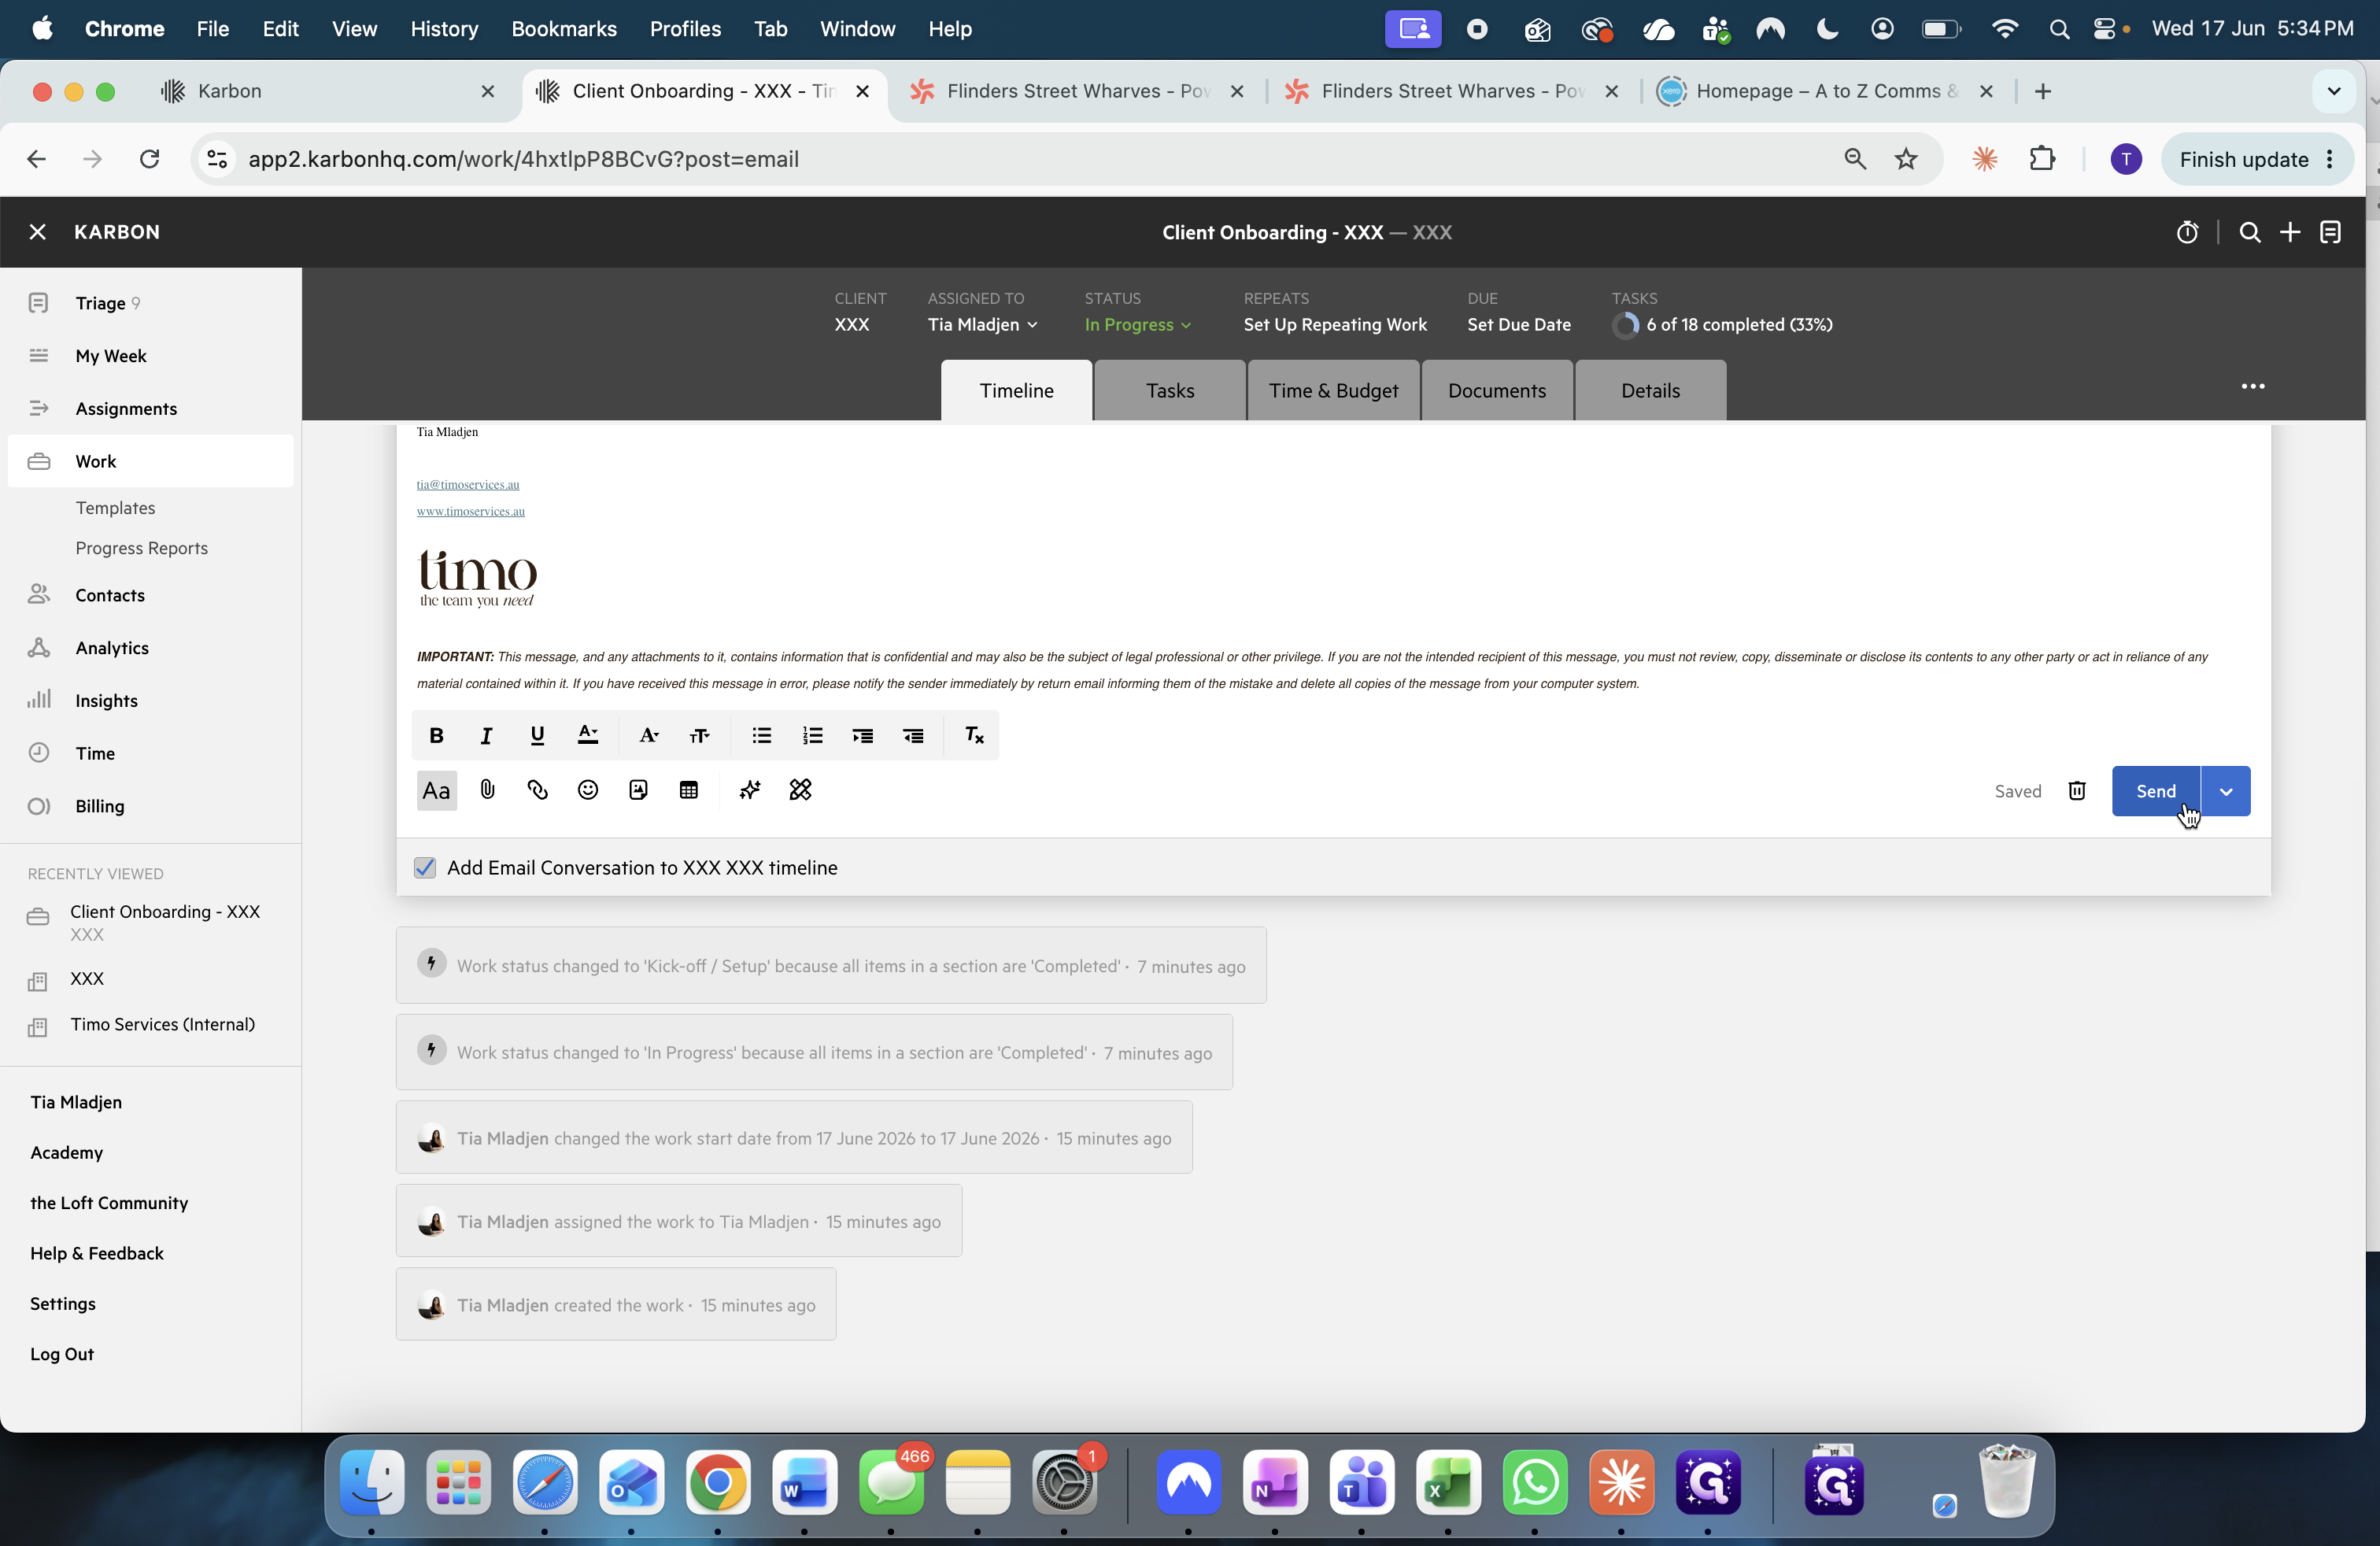Open the three-dot work options menu
This screenshot has width=2380, height=1546.
2252,386
